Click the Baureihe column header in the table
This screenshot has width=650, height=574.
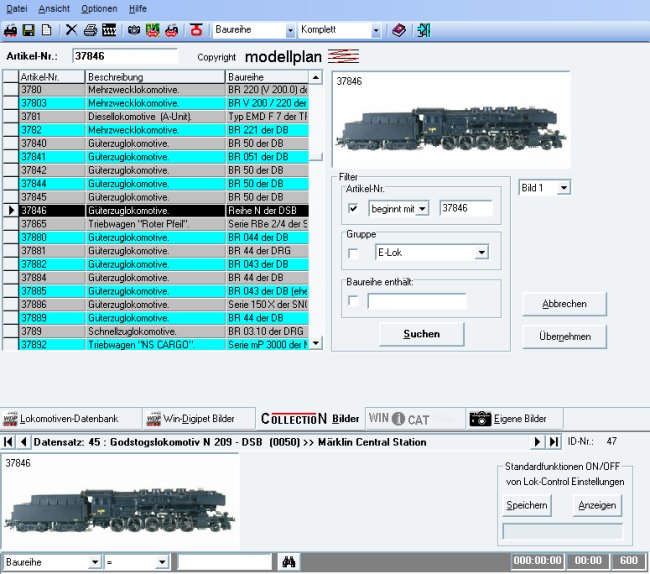(x=267, y=77)
